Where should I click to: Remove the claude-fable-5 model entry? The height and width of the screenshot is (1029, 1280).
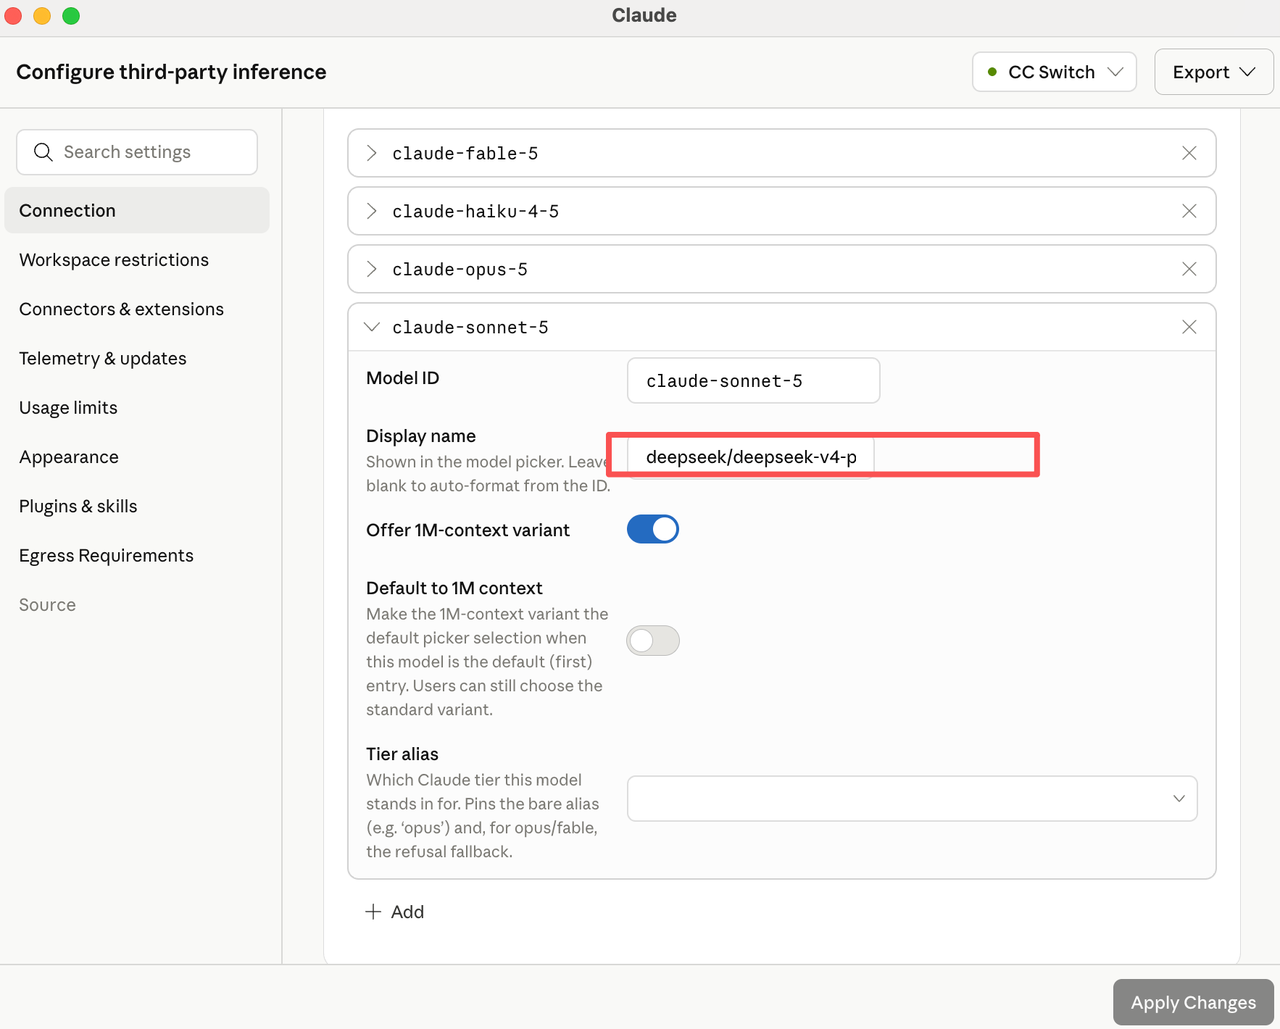point(1189,153)
